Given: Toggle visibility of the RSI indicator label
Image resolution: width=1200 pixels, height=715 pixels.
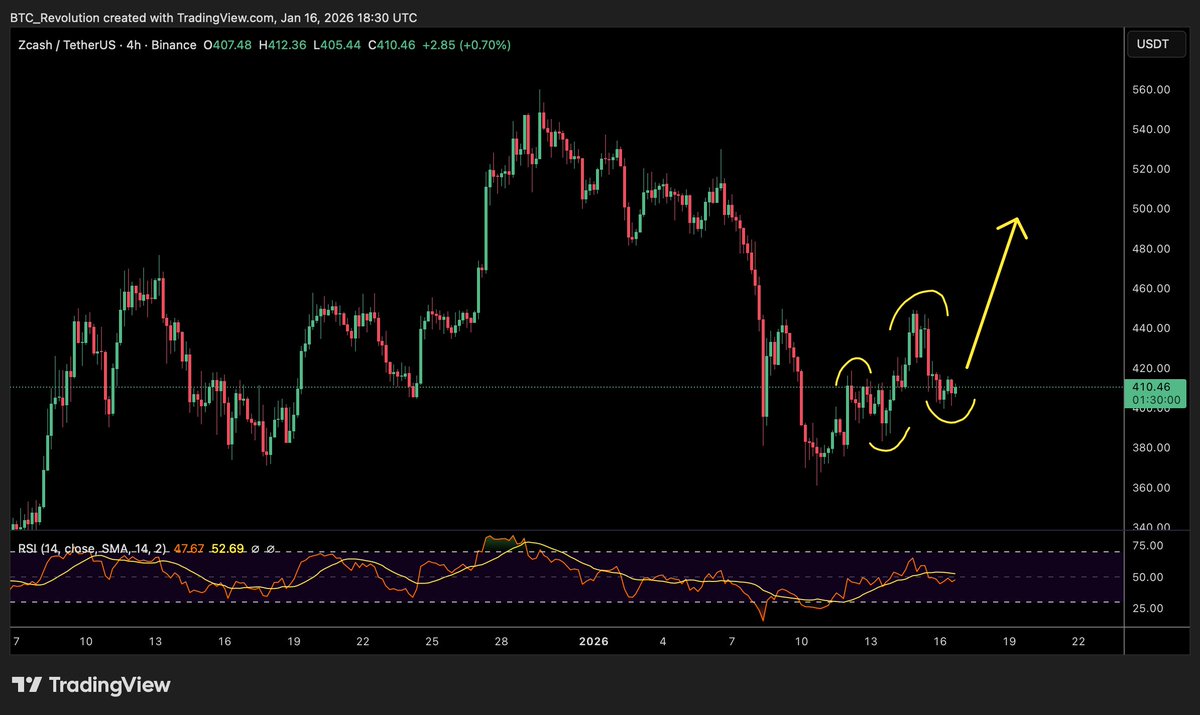Looking at the screenshot, I should pos(256,549).
